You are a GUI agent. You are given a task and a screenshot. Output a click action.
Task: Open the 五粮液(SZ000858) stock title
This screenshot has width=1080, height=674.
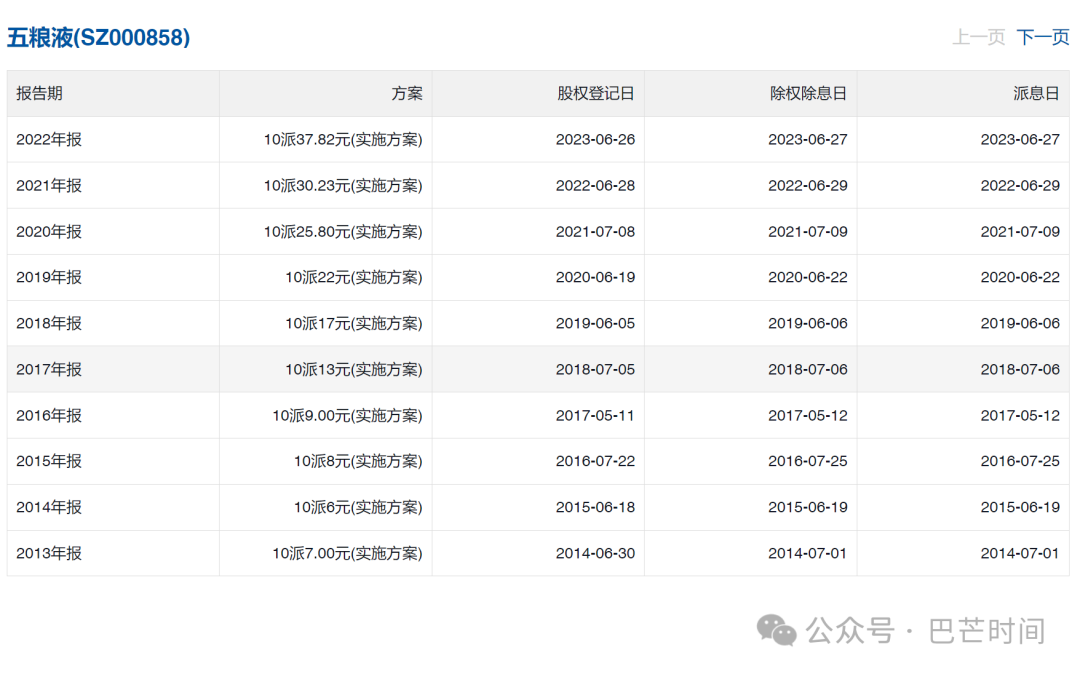(98, 37)
